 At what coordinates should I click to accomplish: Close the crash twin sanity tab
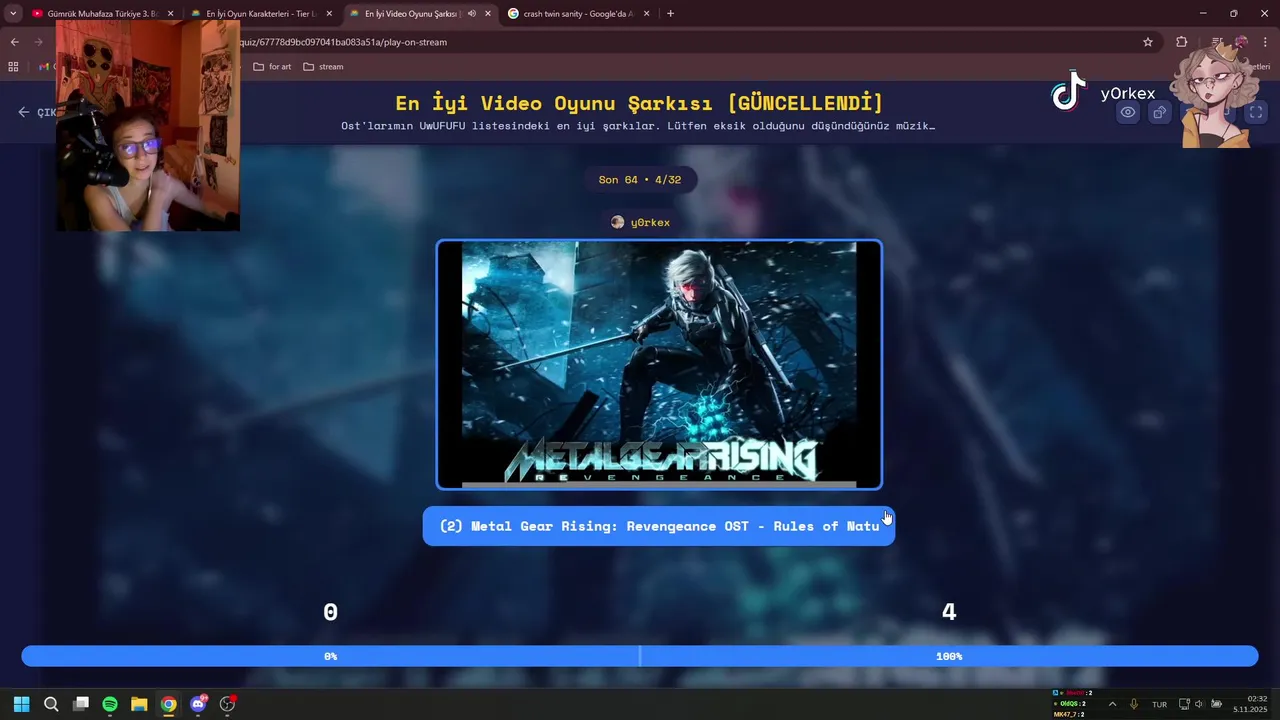coord(646,14)
